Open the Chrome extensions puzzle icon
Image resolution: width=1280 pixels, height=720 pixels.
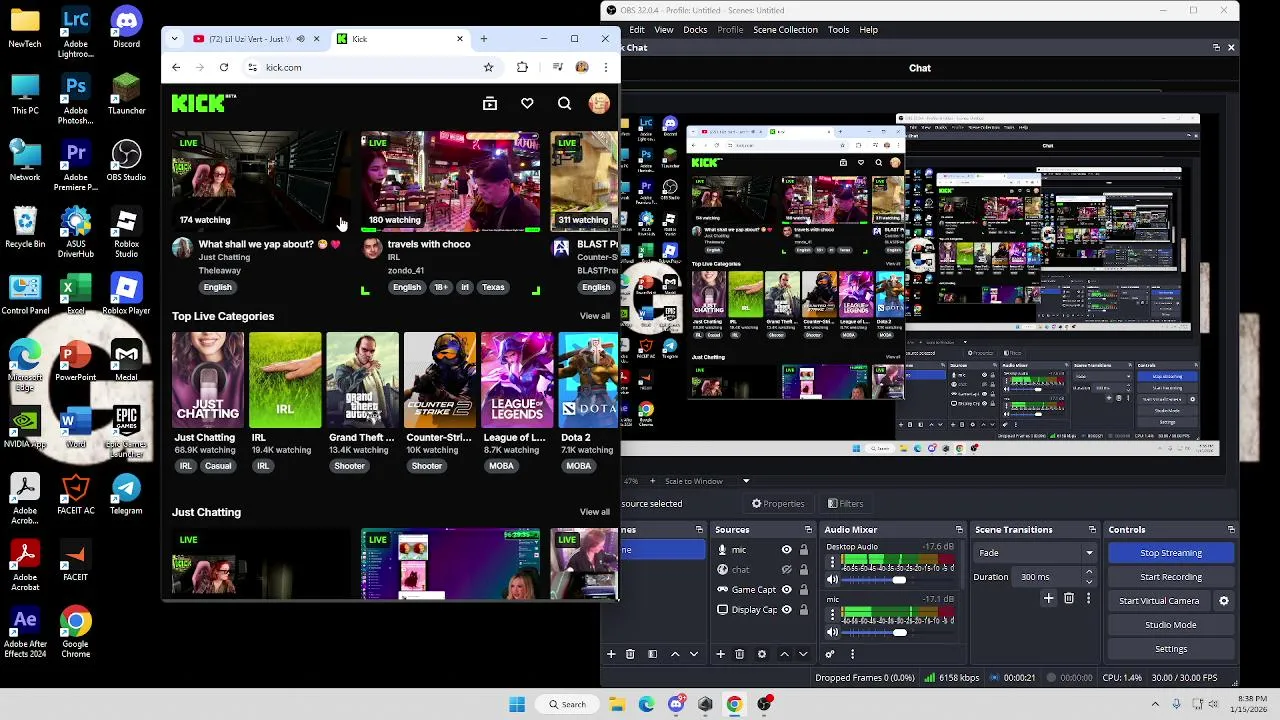coord(522,67)
